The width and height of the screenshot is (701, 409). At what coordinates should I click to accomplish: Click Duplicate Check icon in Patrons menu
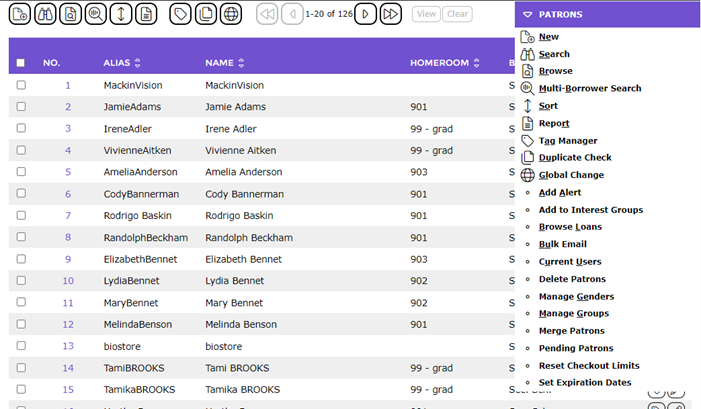click(528, 157)
